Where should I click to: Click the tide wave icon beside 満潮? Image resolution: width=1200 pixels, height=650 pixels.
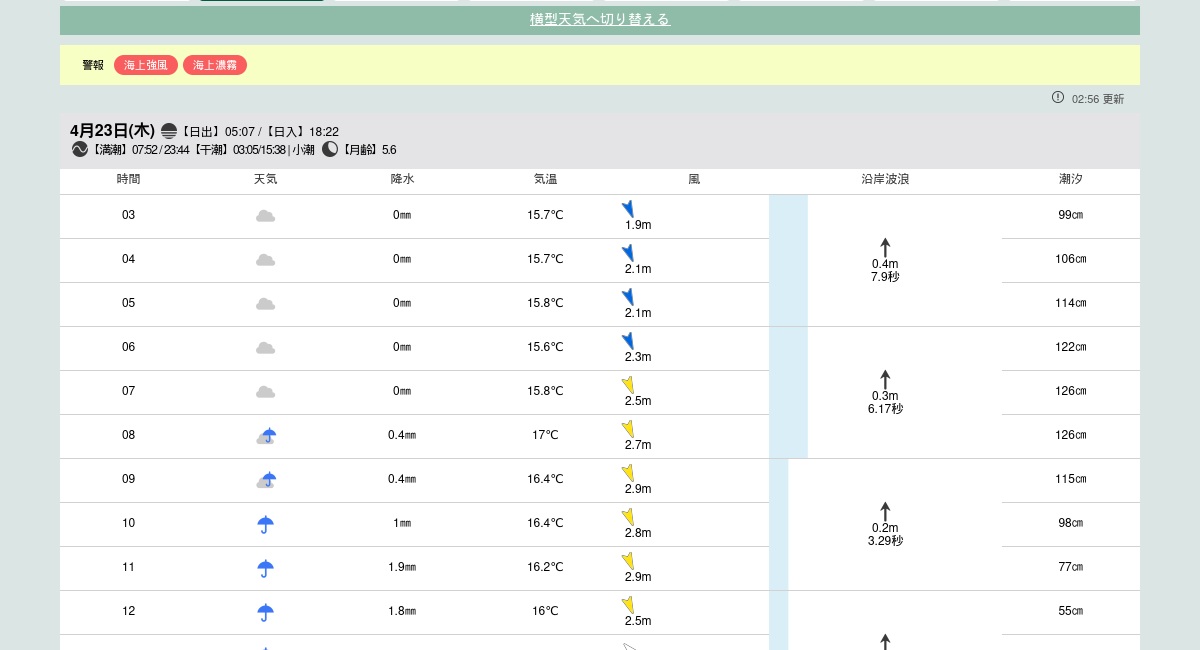click(80, 149)
